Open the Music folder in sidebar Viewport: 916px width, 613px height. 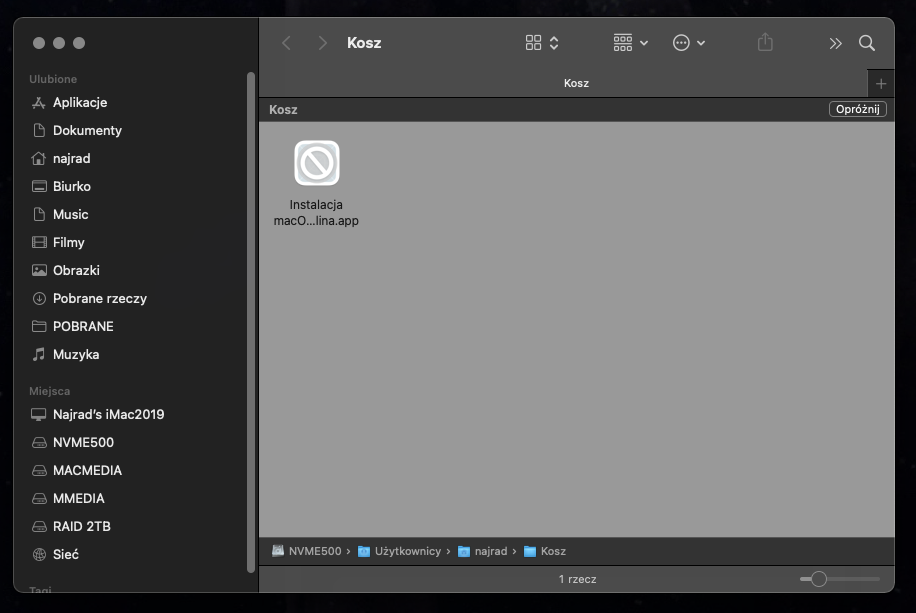(70, 214)
